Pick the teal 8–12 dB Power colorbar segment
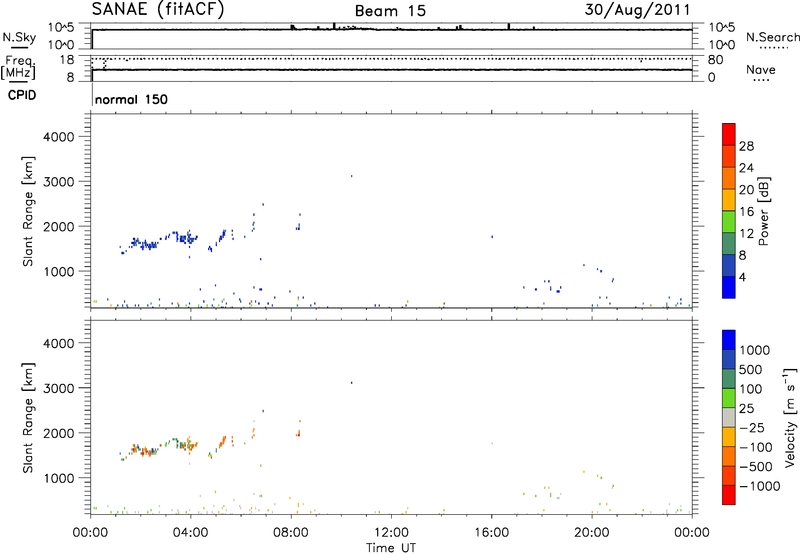This screenshot has width=800, height=554. [729, 244]
